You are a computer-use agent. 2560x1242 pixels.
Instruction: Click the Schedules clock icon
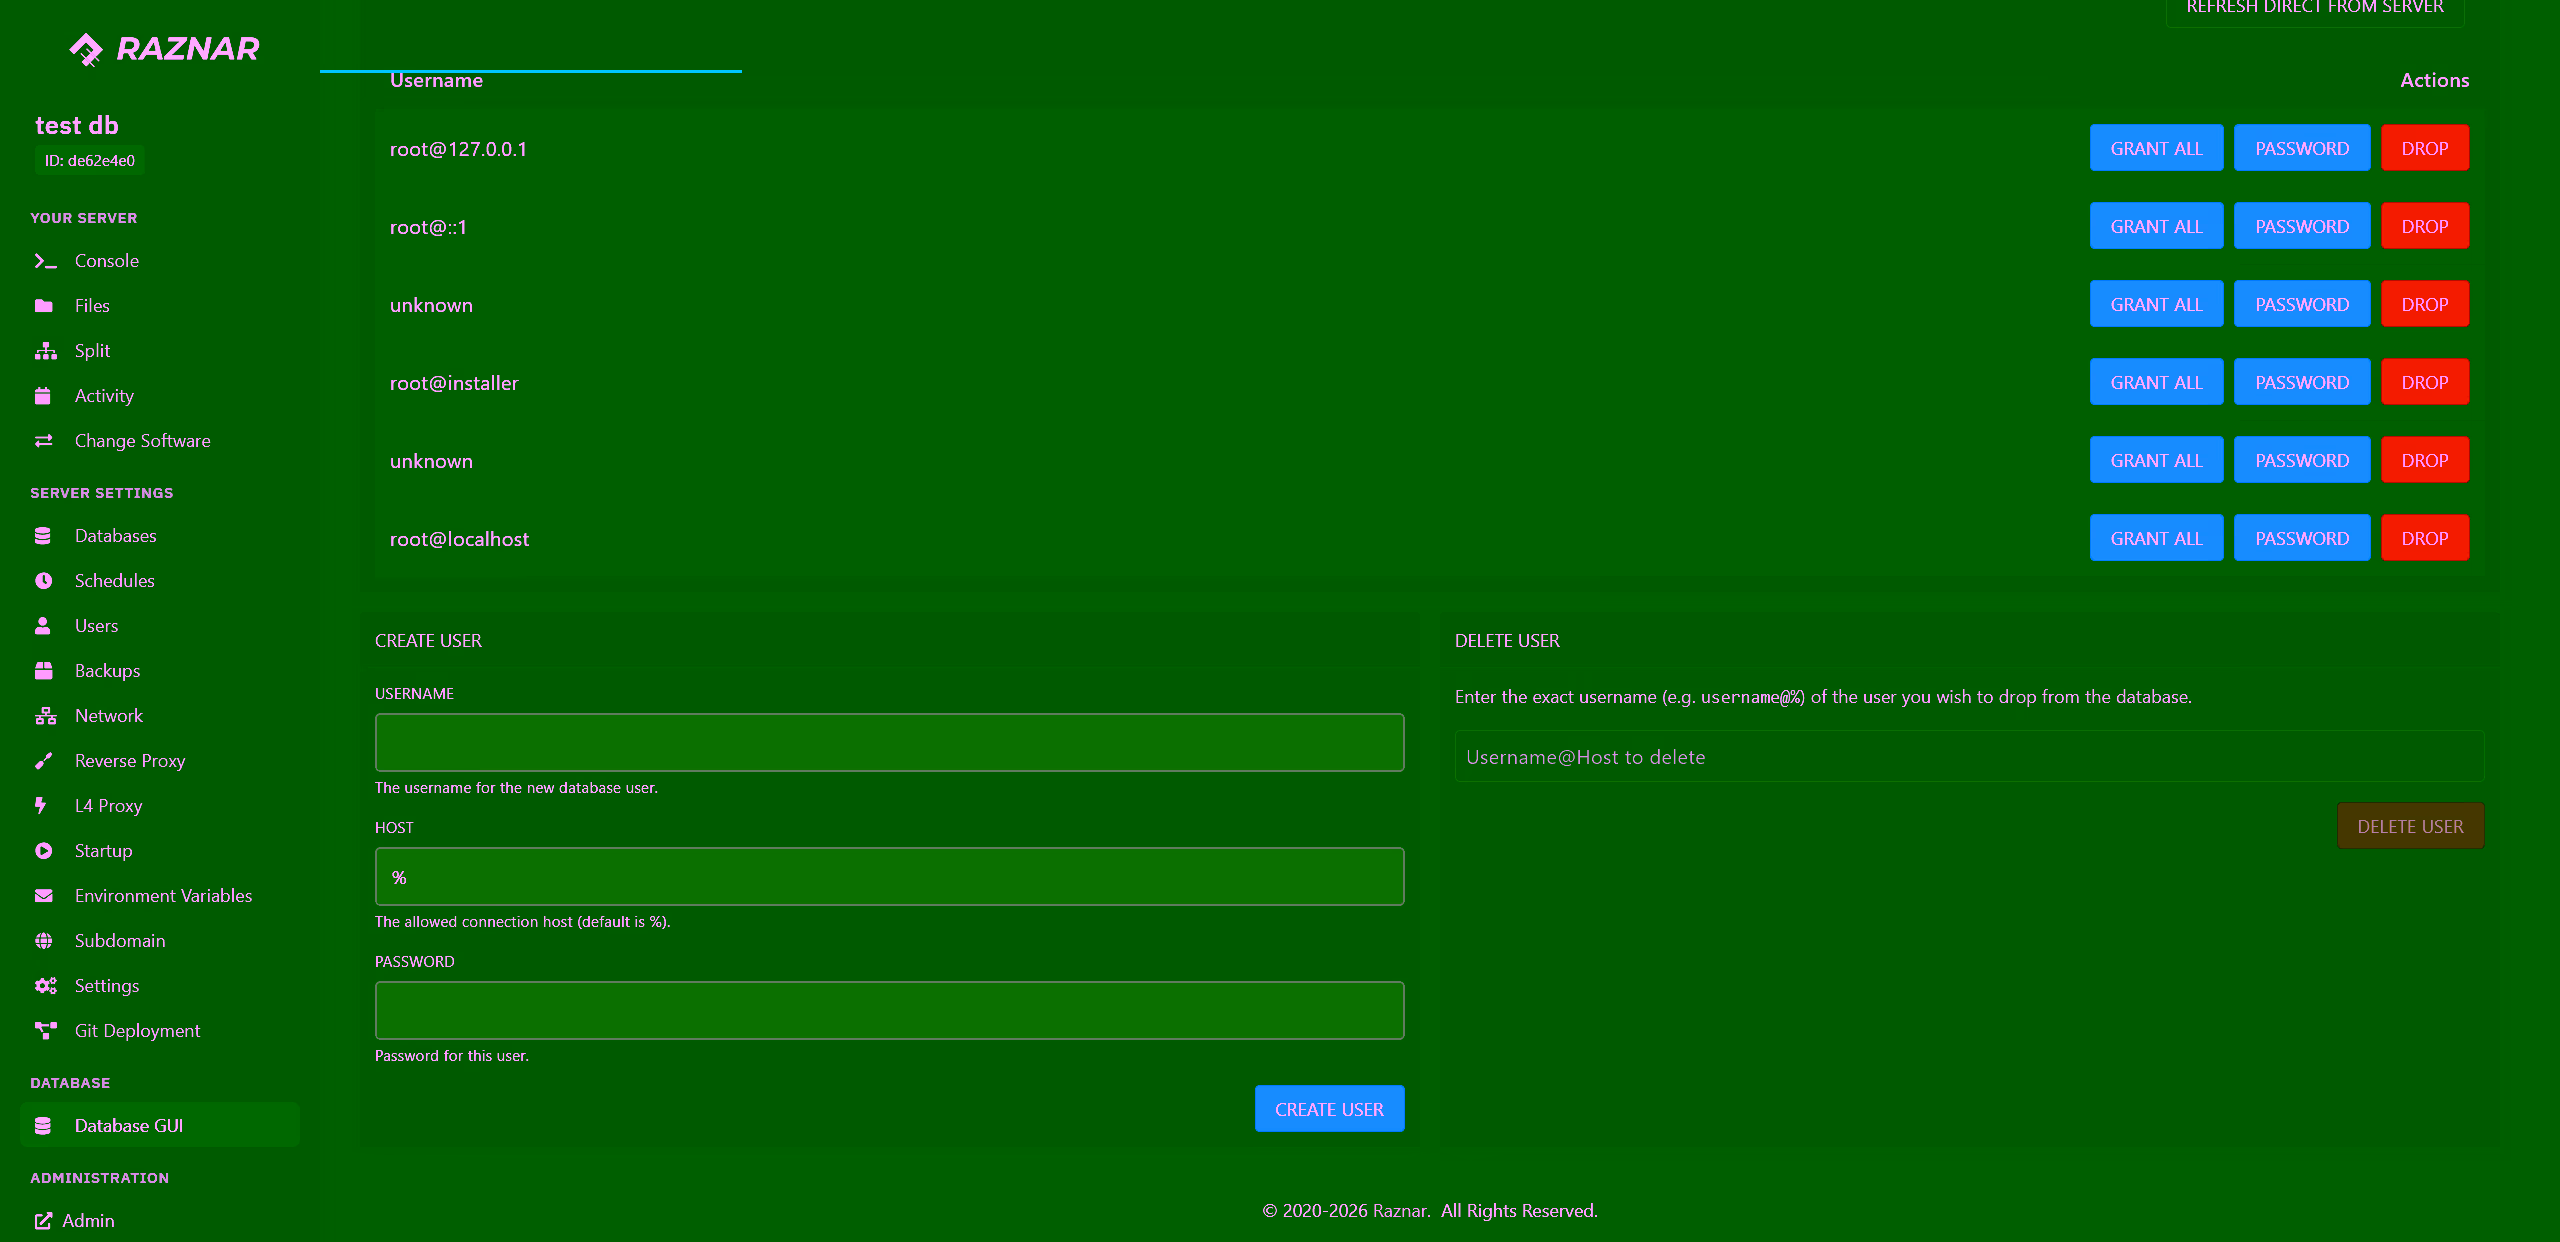pyautogui.click(x=44, y=581)
